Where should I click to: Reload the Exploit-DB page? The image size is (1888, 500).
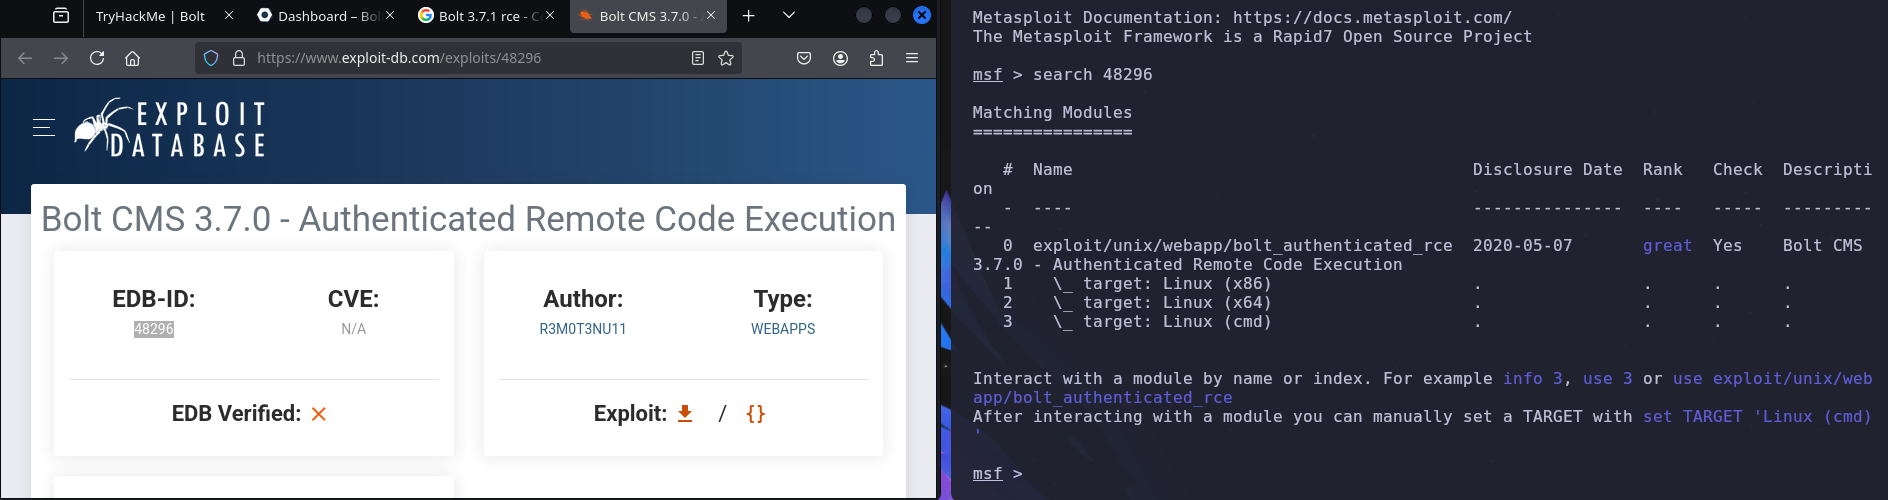pyautogui.click(x=97, y=58)
